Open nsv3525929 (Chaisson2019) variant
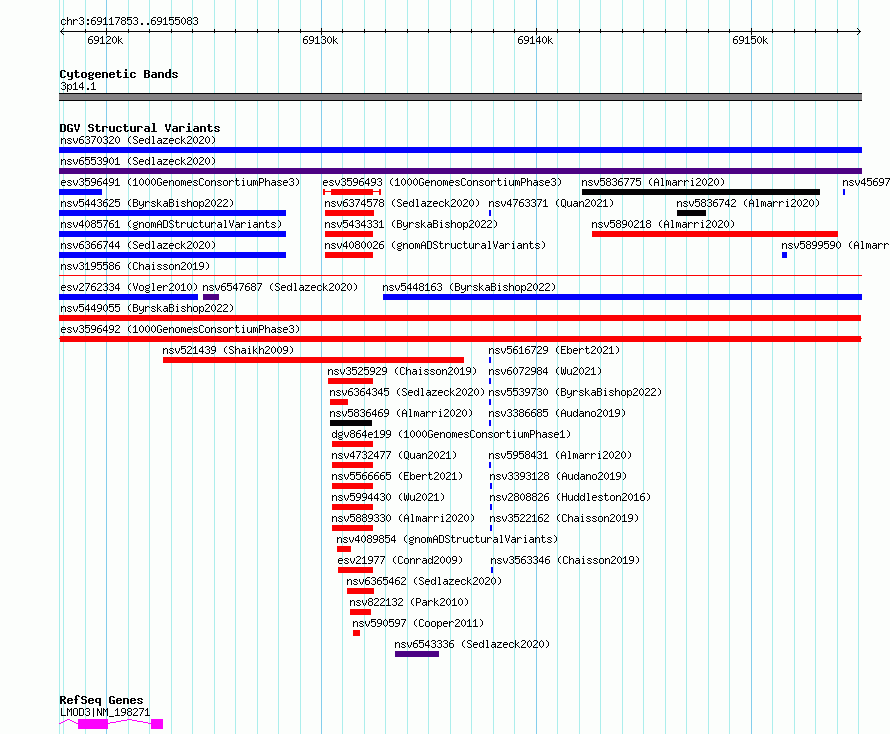This screenshot has width=890, height=734. (x=402, y=371)
